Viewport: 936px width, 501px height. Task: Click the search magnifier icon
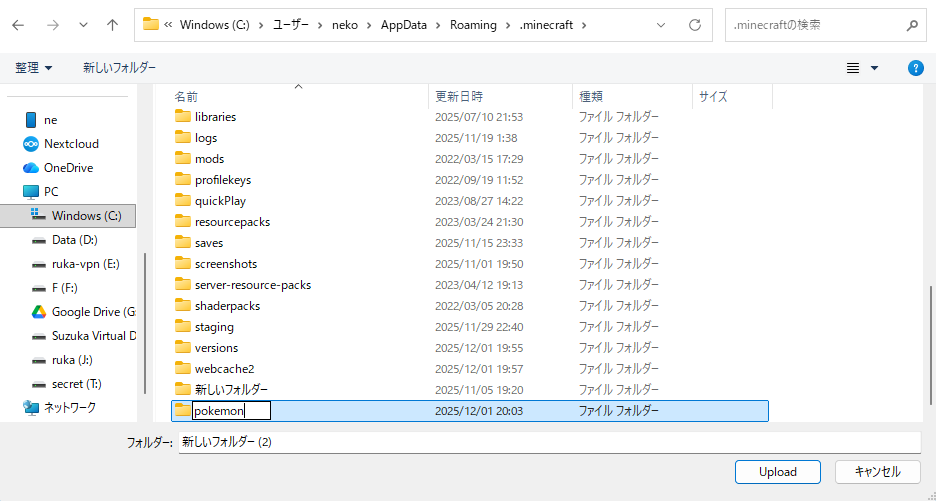coord(912,25)
